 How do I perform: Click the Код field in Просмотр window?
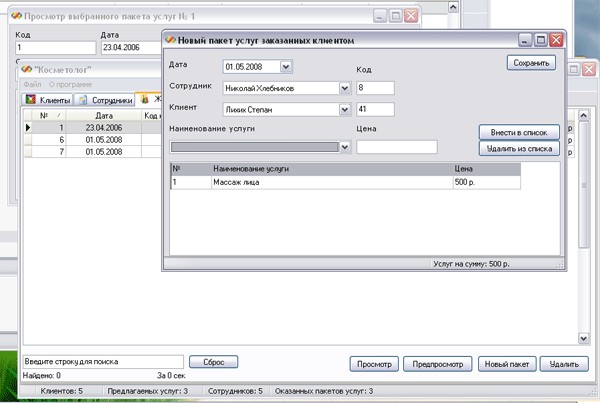(55, 47)
